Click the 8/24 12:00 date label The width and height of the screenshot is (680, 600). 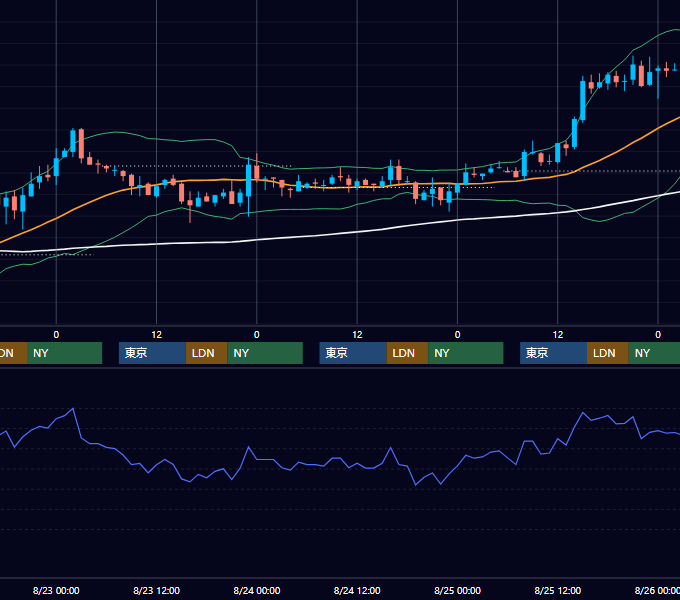[357, 590]
